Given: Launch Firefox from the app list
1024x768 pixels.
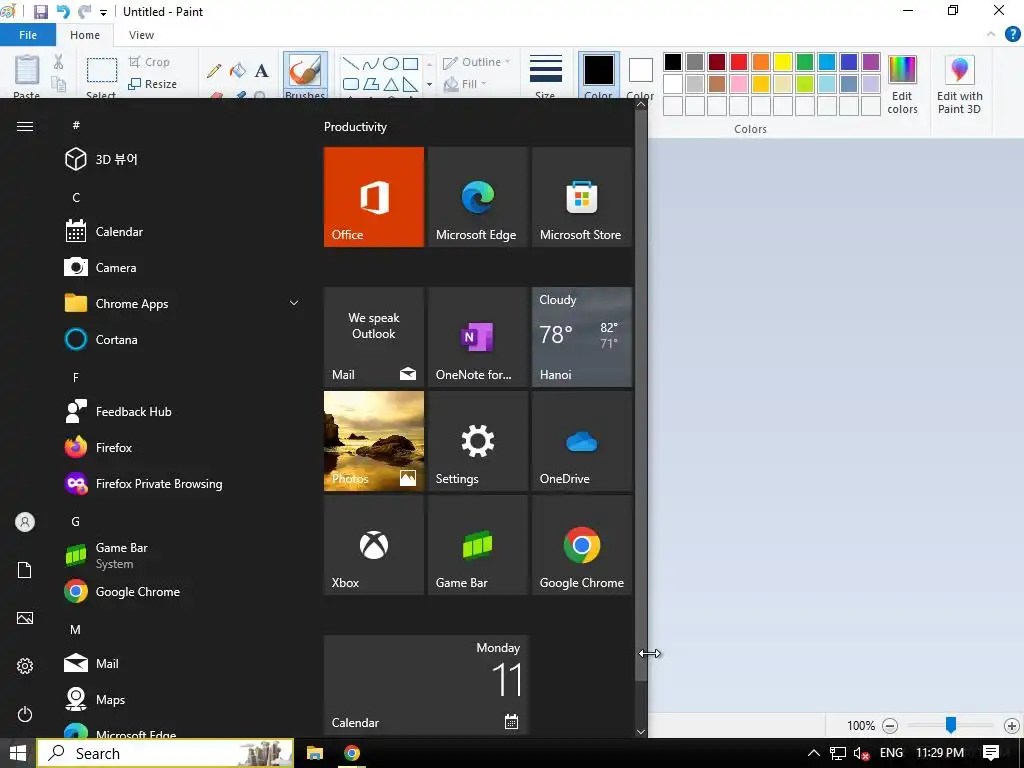Looking at the screenshot, I should pos(183,447).
